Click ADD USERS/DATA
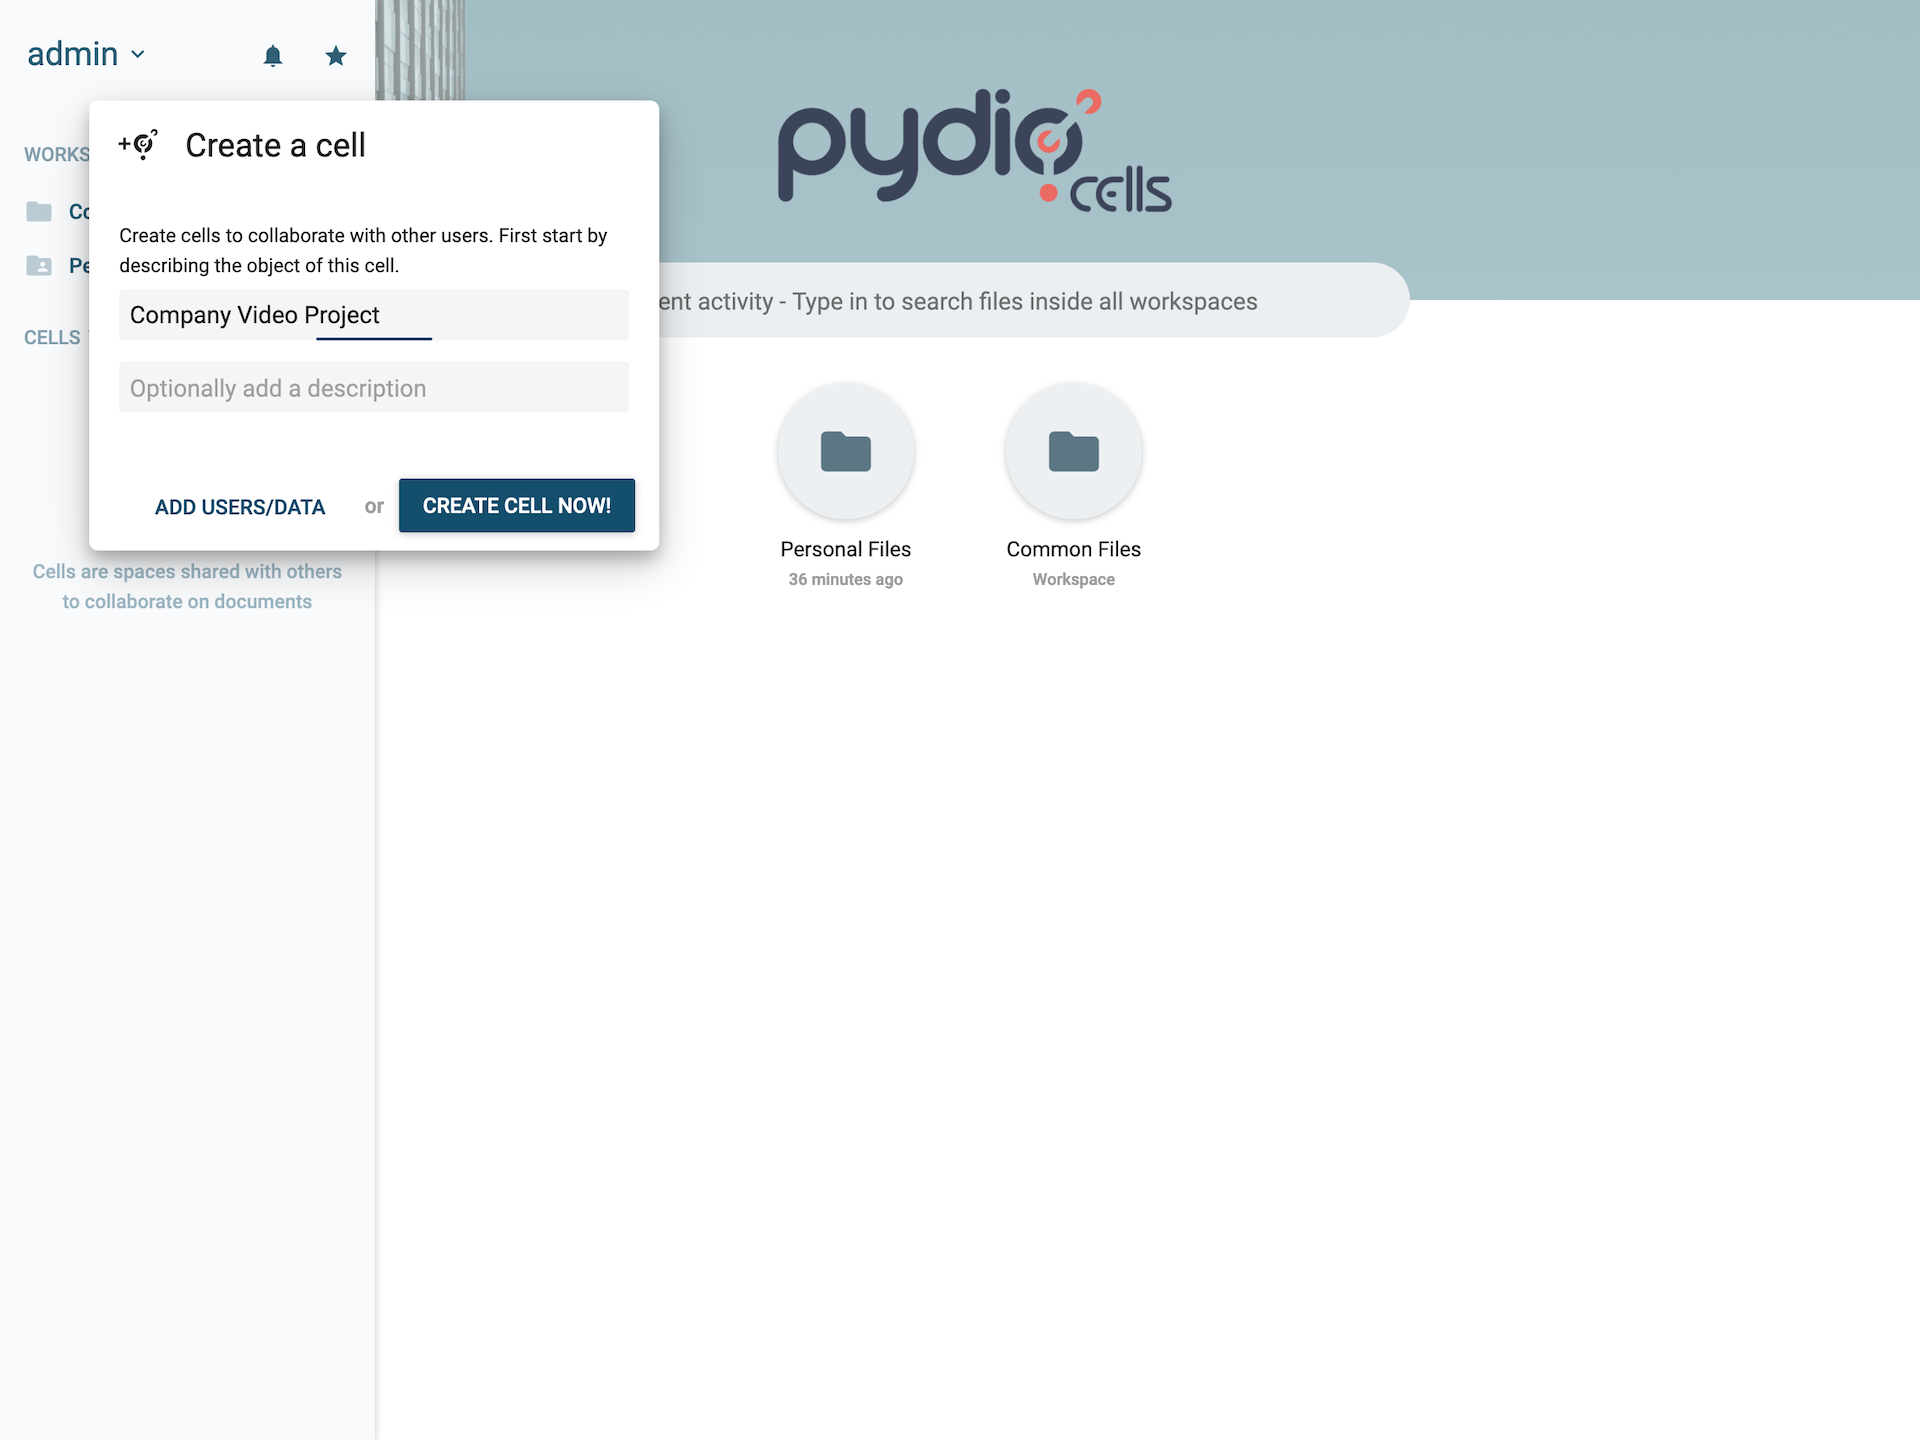The width and height of the screenshot is (1920, 1440). click(240, 507)
